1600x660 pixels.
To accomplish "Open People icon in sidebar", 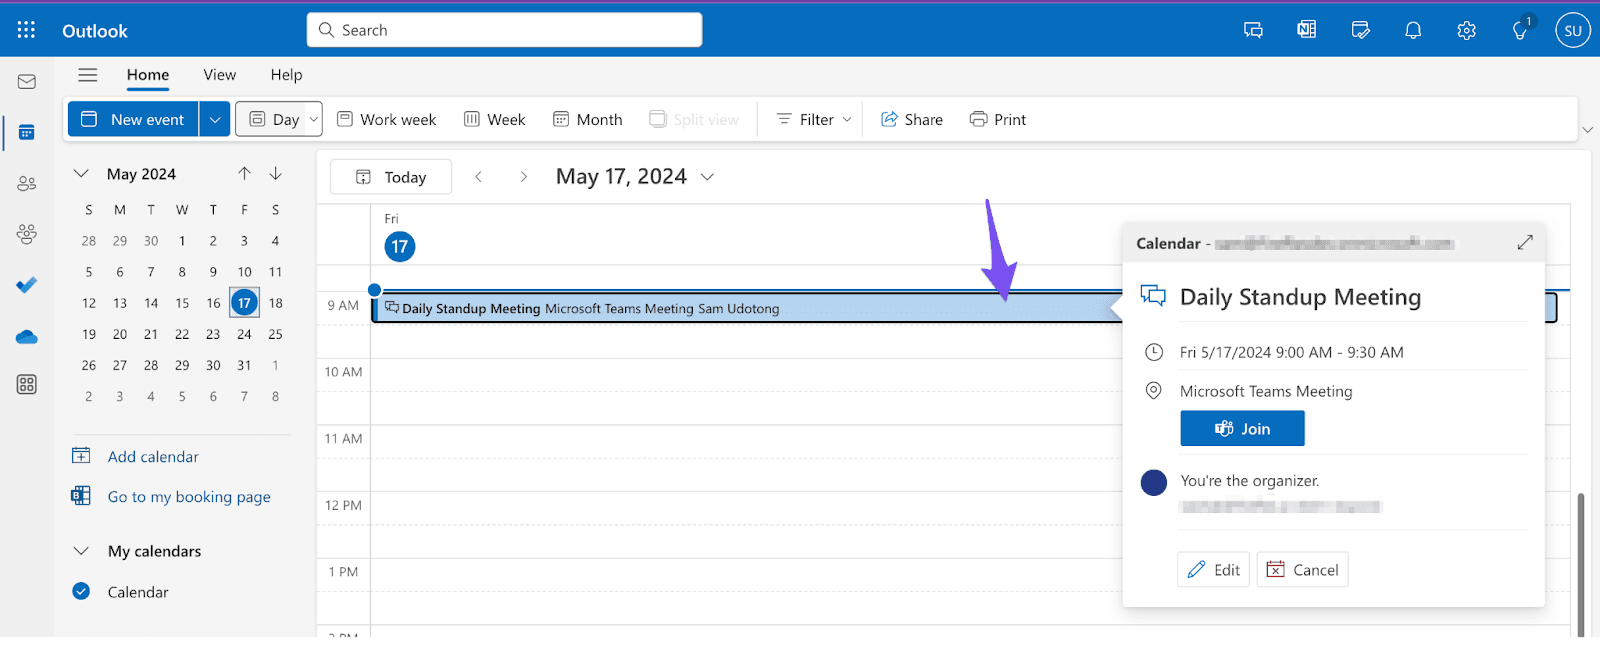I will pyautogui.click(x=27, y=184).
